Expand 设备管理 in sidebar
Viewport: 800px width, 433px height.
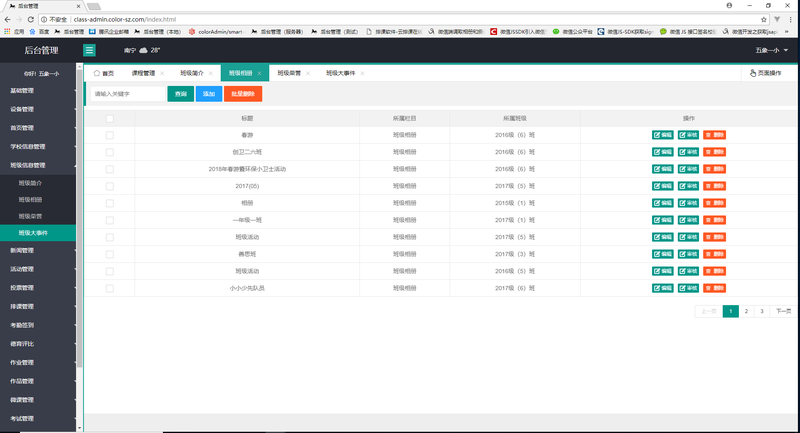tap(38, 109)
